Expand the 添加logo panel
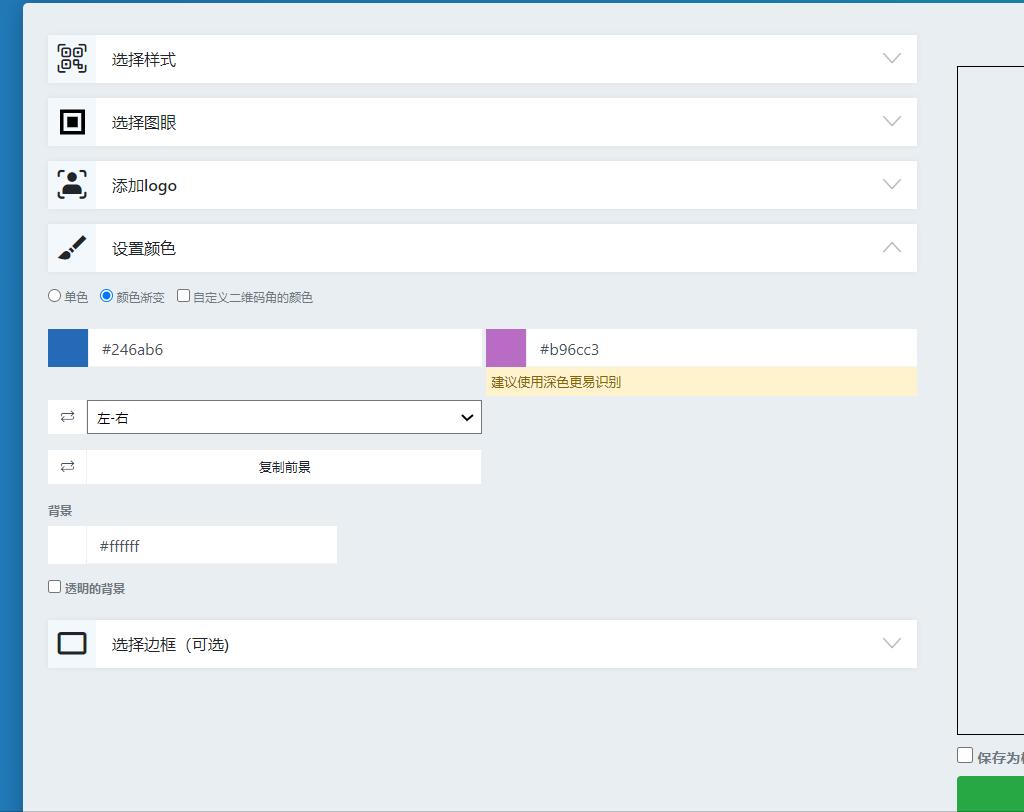Viewport: 1024px width, 812px height. click(891, 184)
